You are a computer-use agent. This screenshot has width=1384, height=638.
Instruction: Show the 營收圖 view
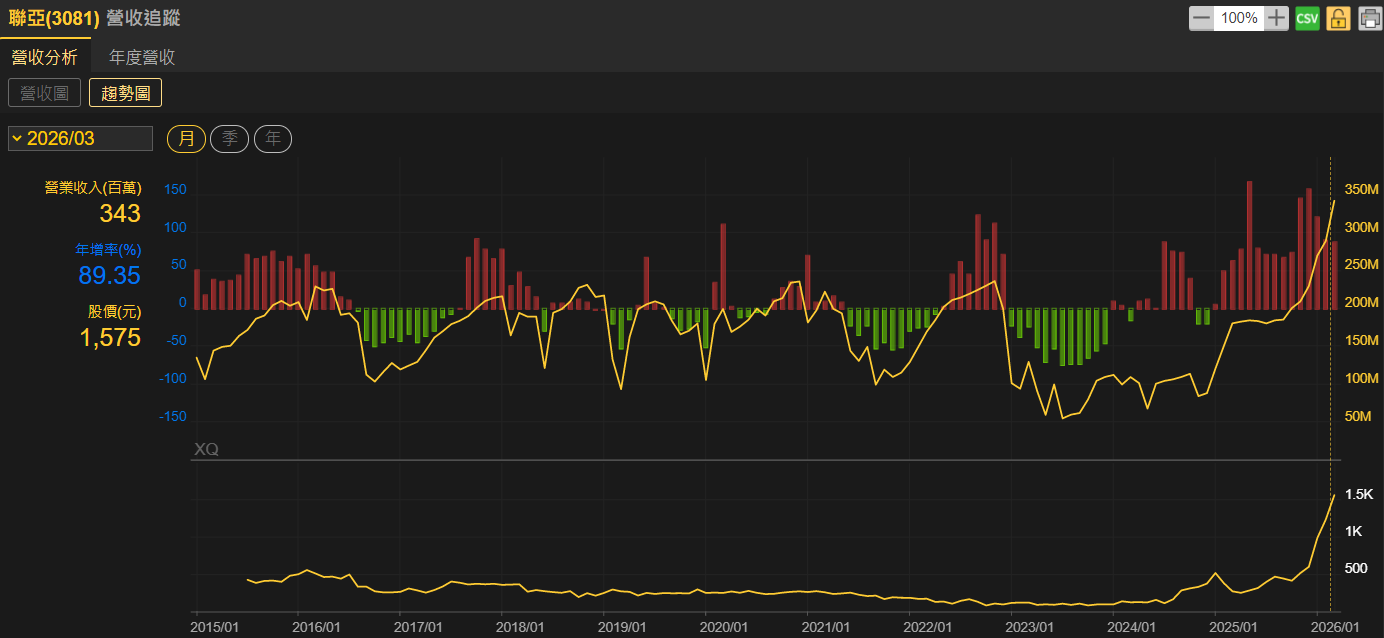[44, 93]
